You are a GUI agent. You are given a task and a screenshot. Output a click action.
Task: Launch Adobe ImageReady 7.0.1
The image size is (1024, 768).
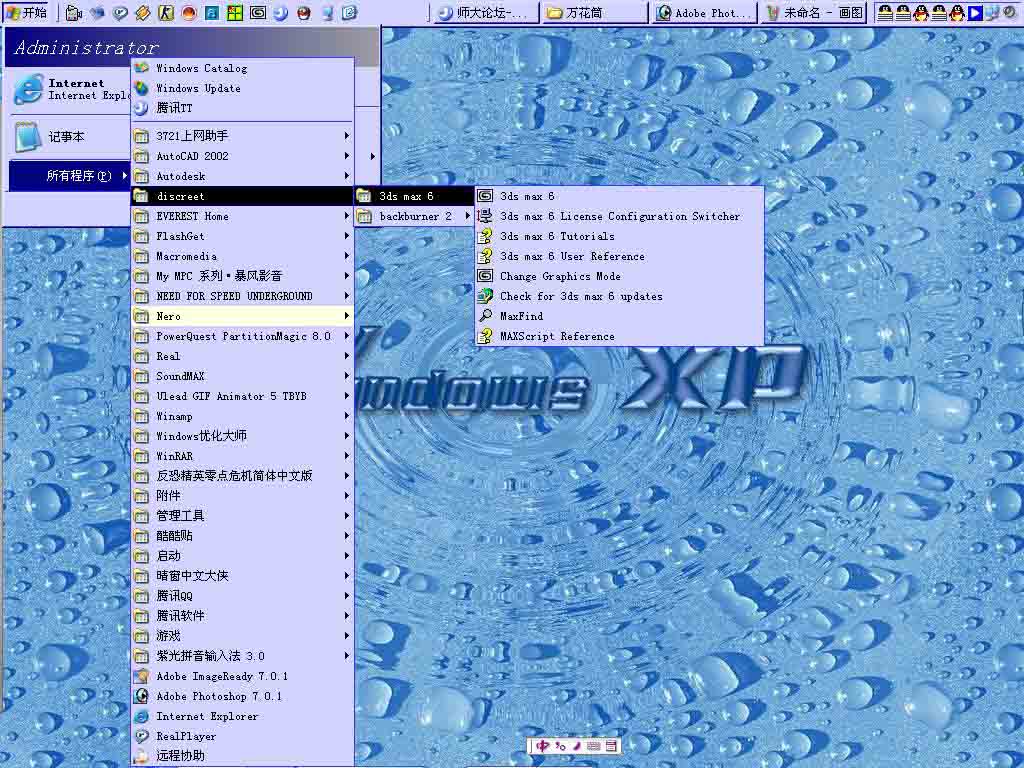[221, 676]
